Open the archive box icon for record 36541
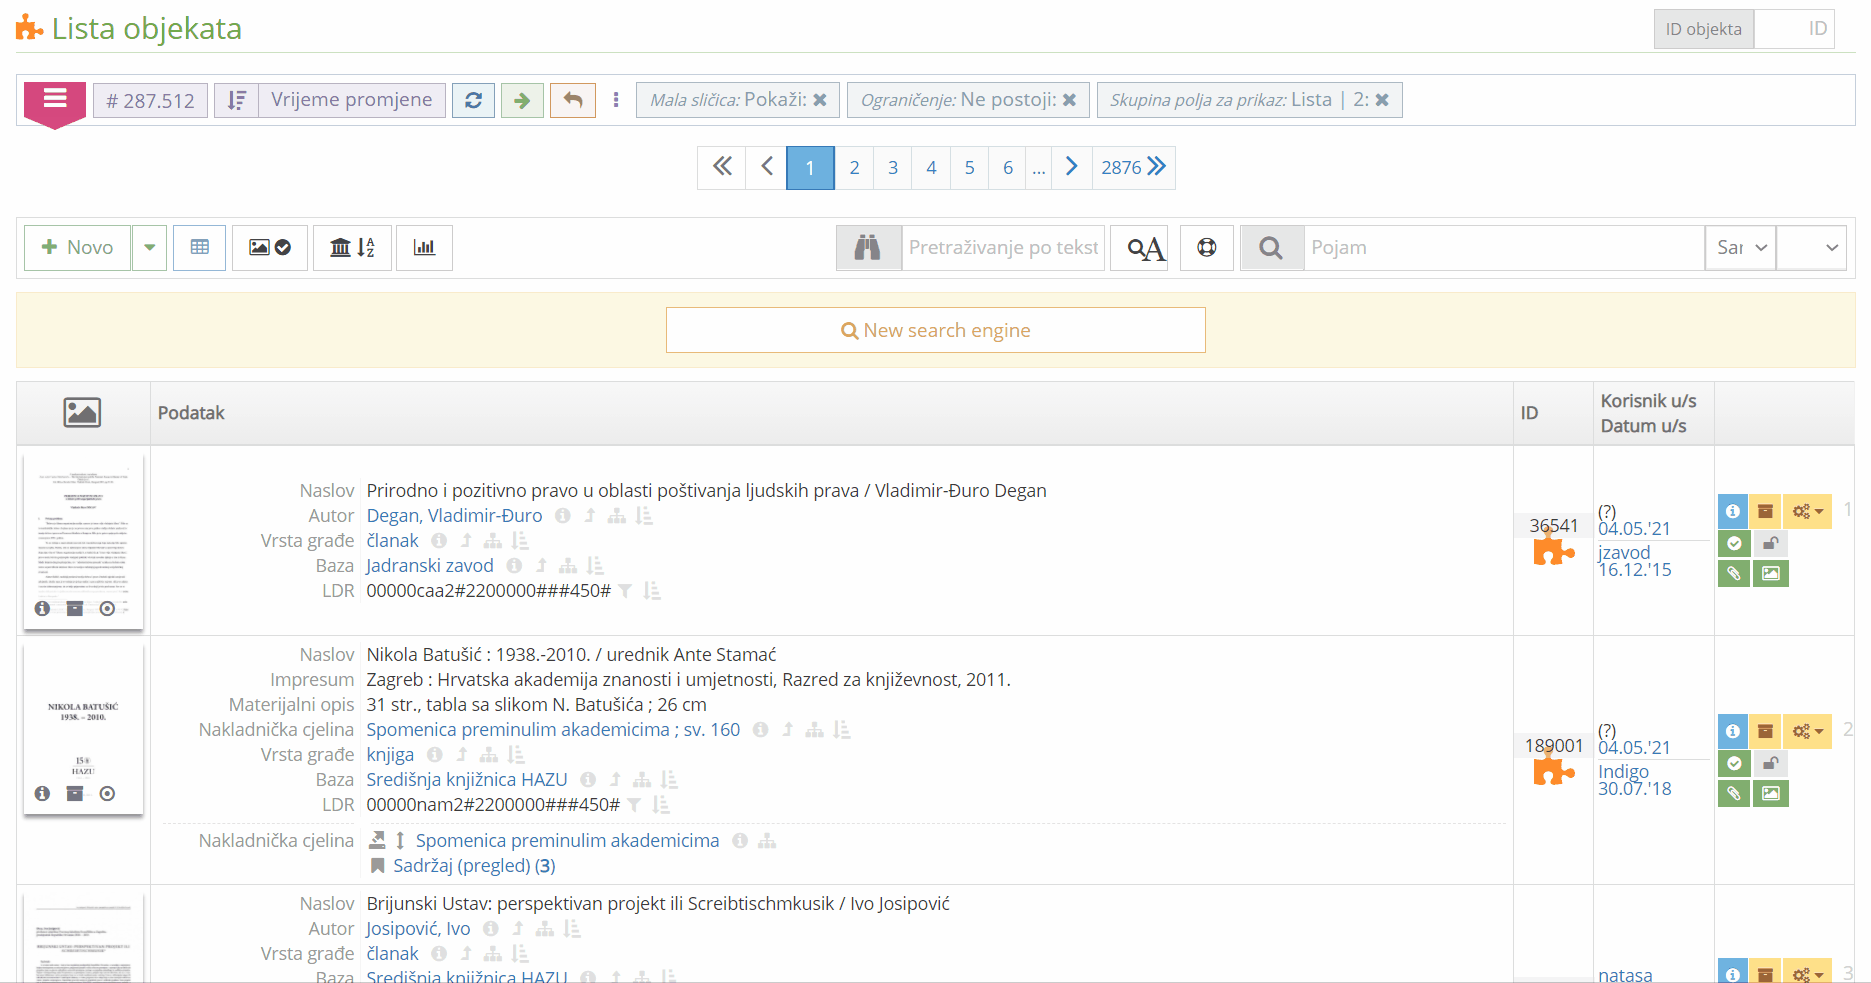Image resolution: width=1871 pixels, height=983 pixels. click(1766, 511)
